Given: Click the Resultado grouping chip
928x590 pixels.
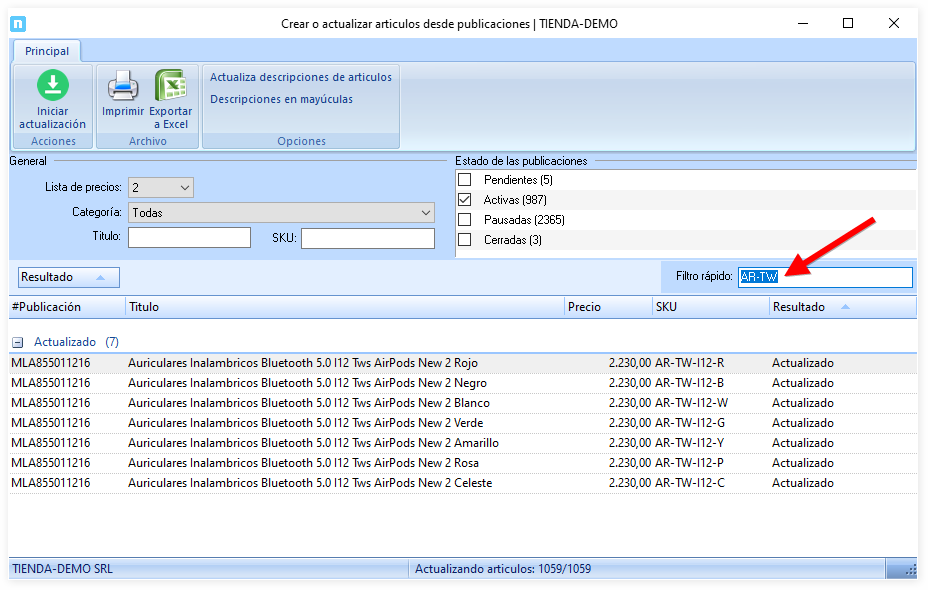Looking at the screenshot, I should 68,278.
